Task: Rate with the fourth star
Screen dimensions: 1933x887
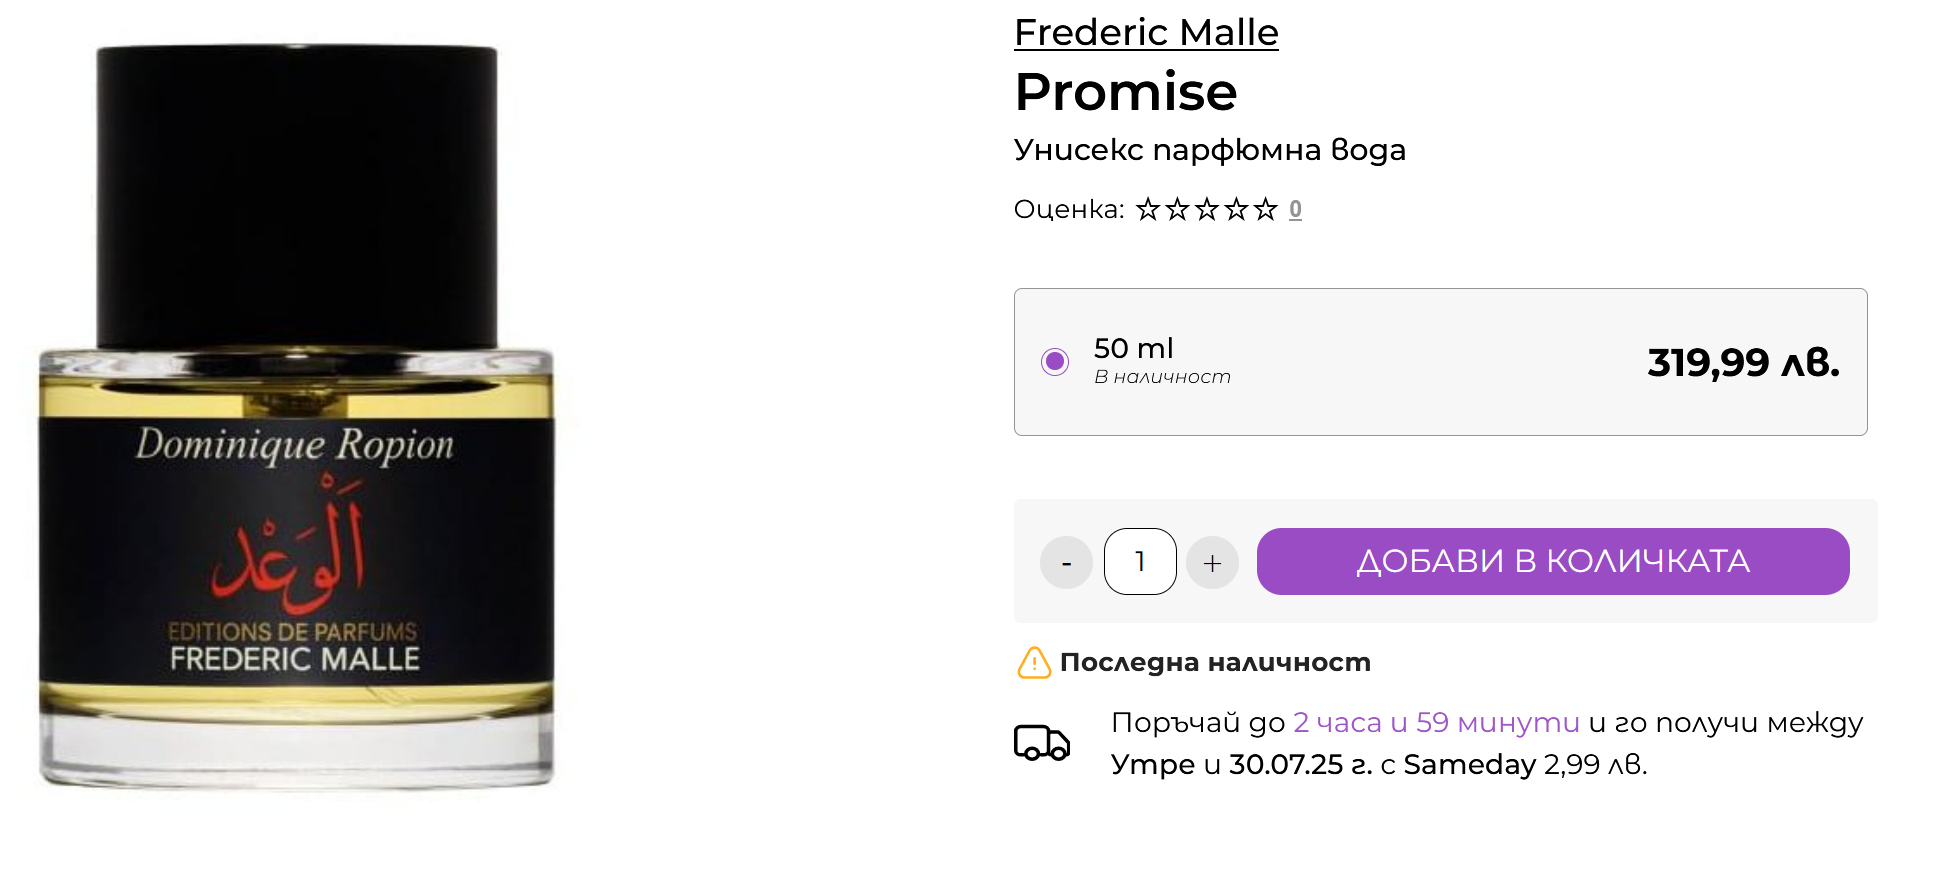Action: tap(1237, 209)
